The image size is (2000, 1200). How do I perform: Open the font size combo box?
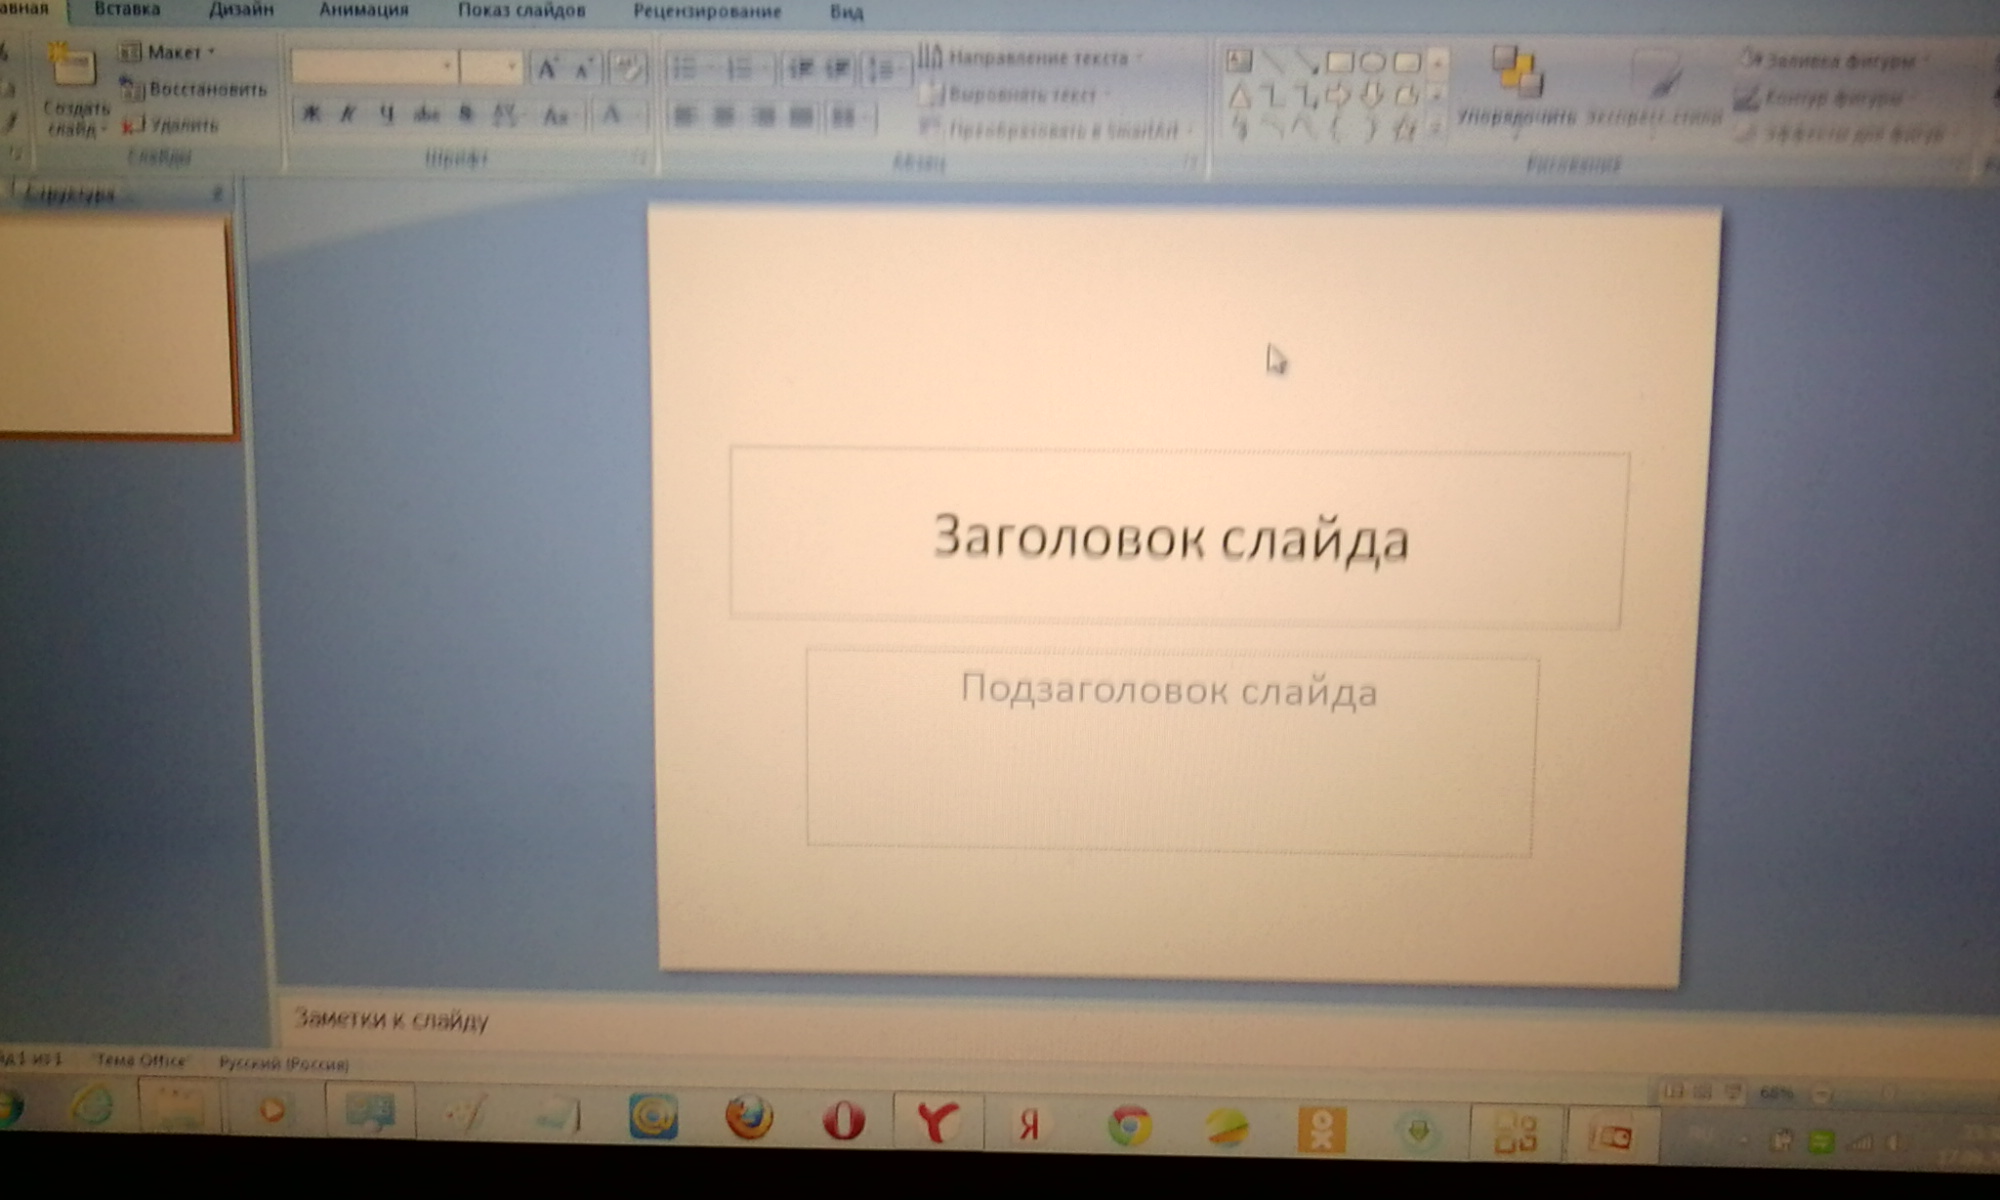point(491,68)
